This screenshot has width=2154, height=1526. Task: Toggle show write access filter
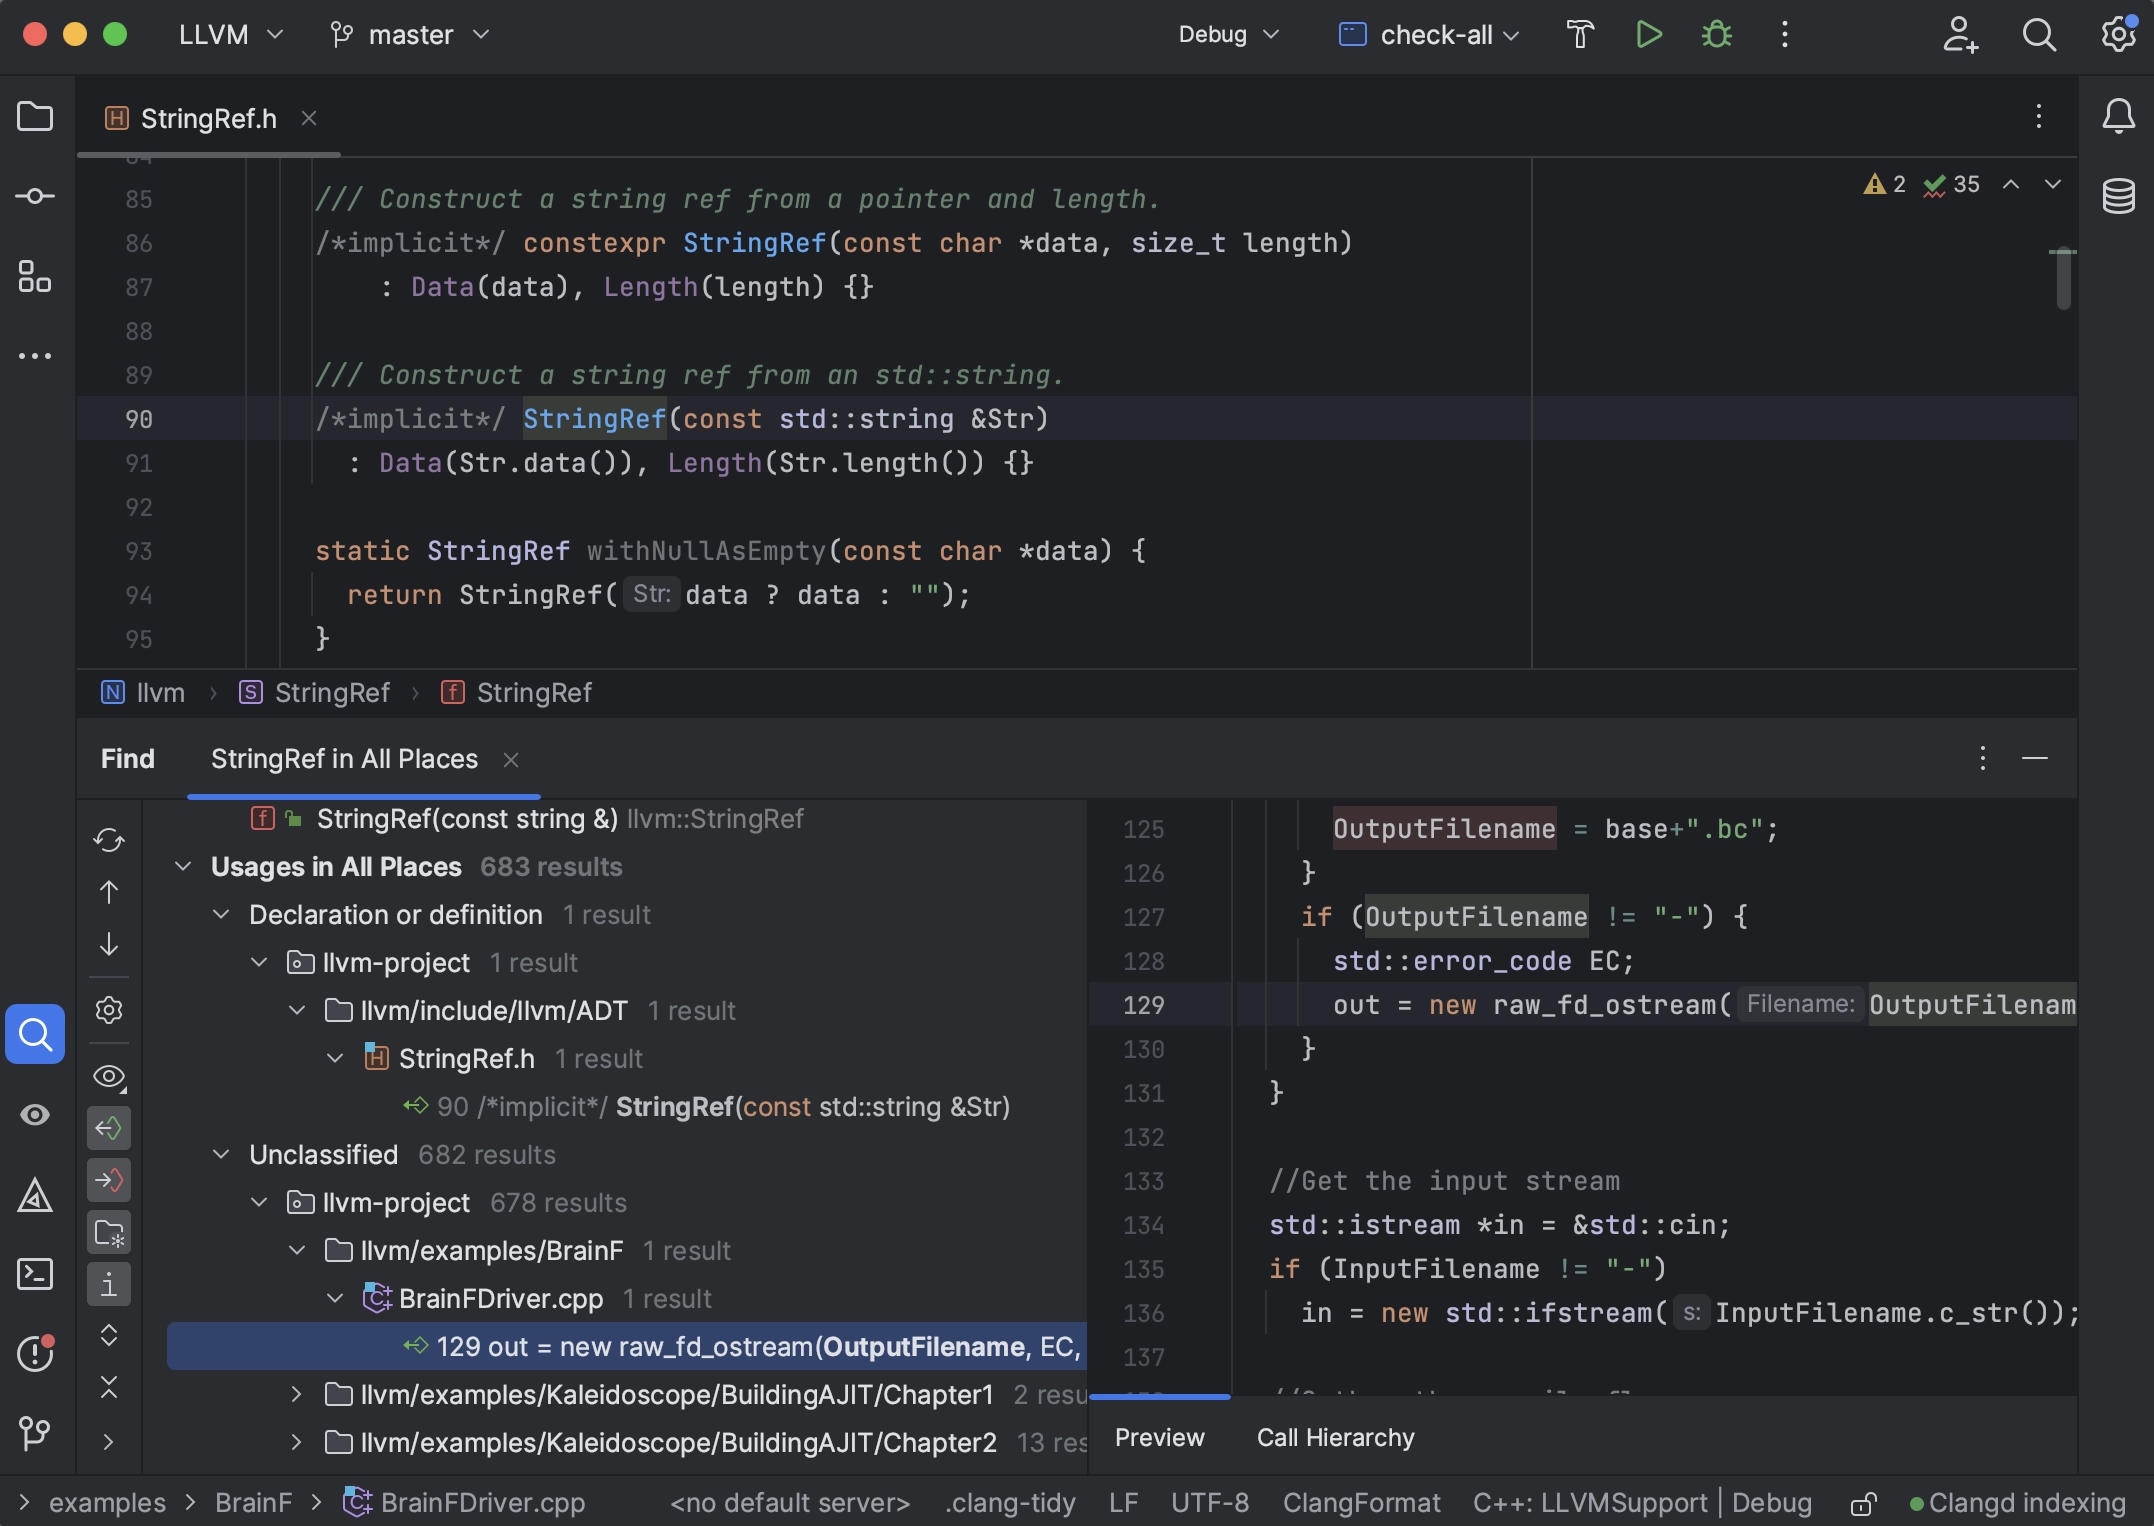tap(109, 1180)
